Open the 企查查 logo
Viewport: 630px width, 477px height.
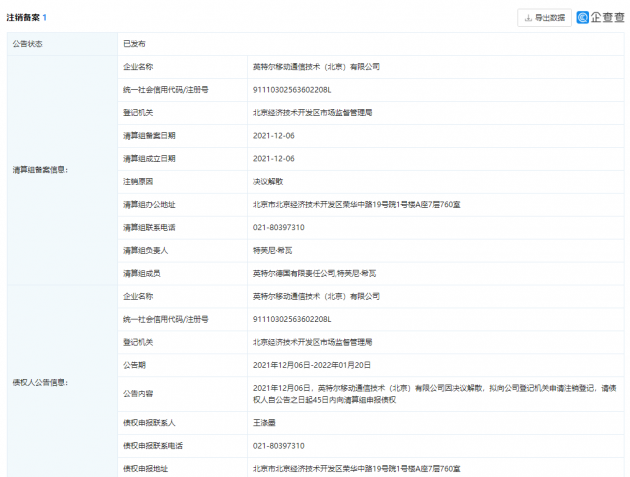click(x=601, y=17)
